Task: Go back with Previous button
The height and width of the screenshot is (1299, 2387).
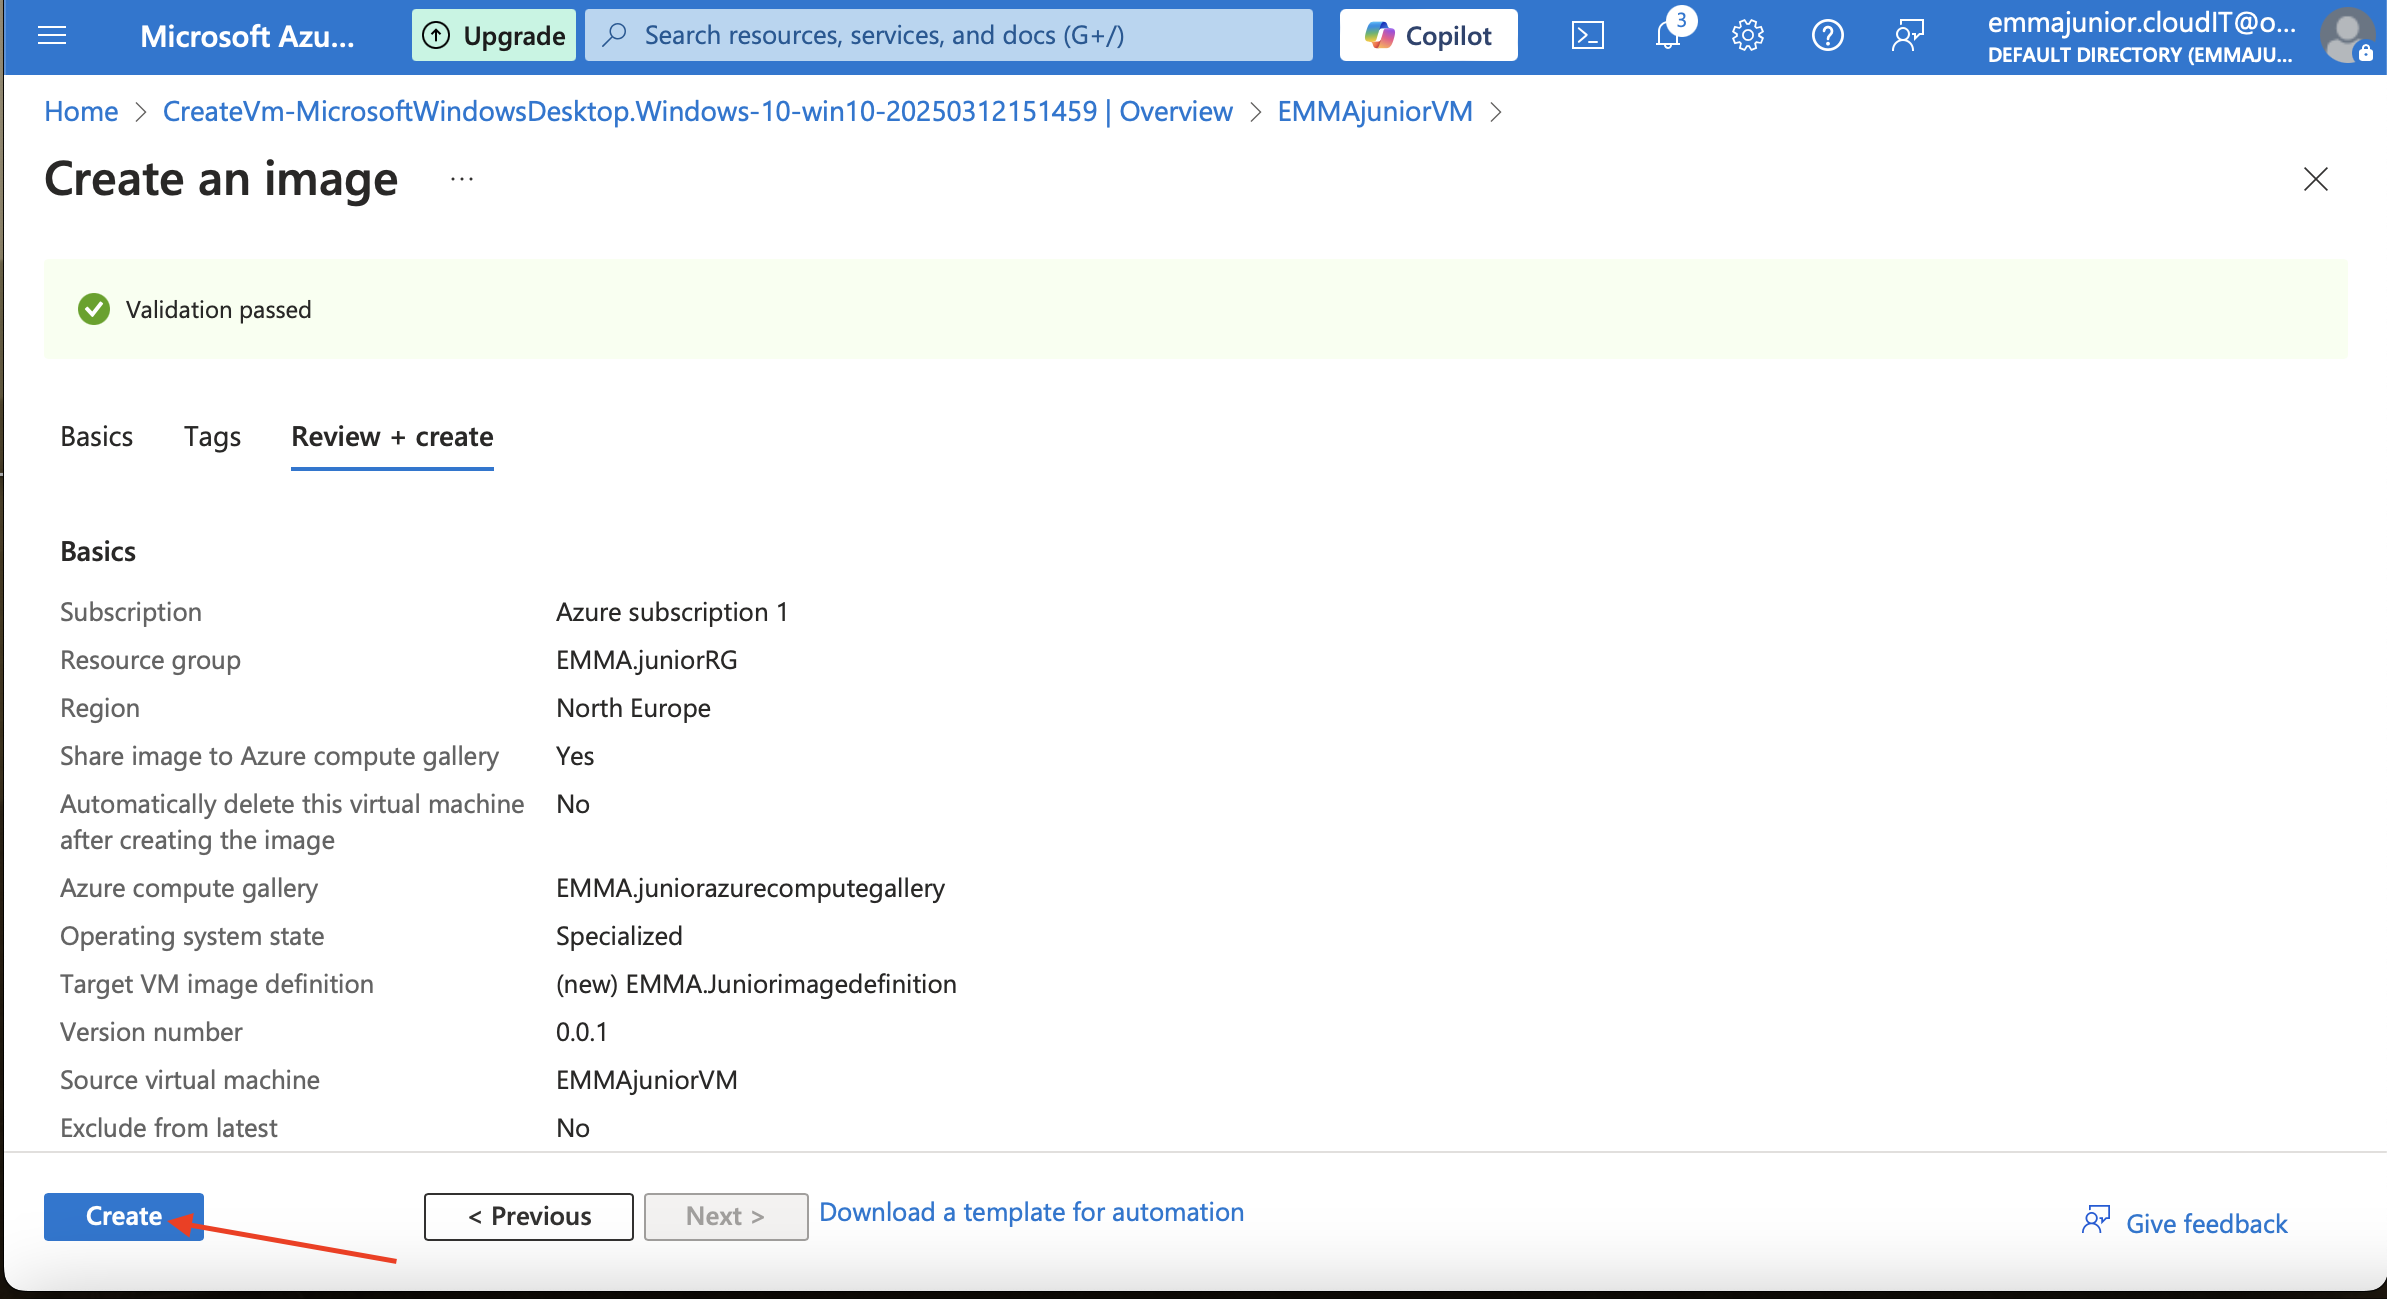Action: pos(529,1216)
